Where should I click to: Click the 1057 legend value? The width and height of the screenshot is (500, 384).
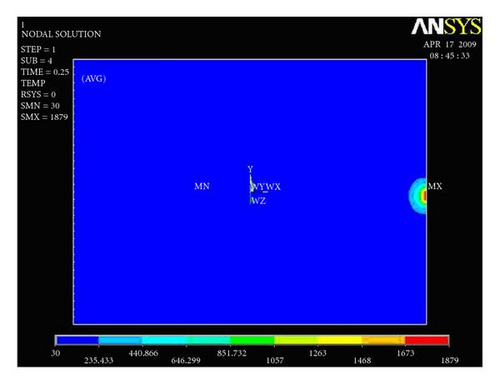(x=275, y=360)
